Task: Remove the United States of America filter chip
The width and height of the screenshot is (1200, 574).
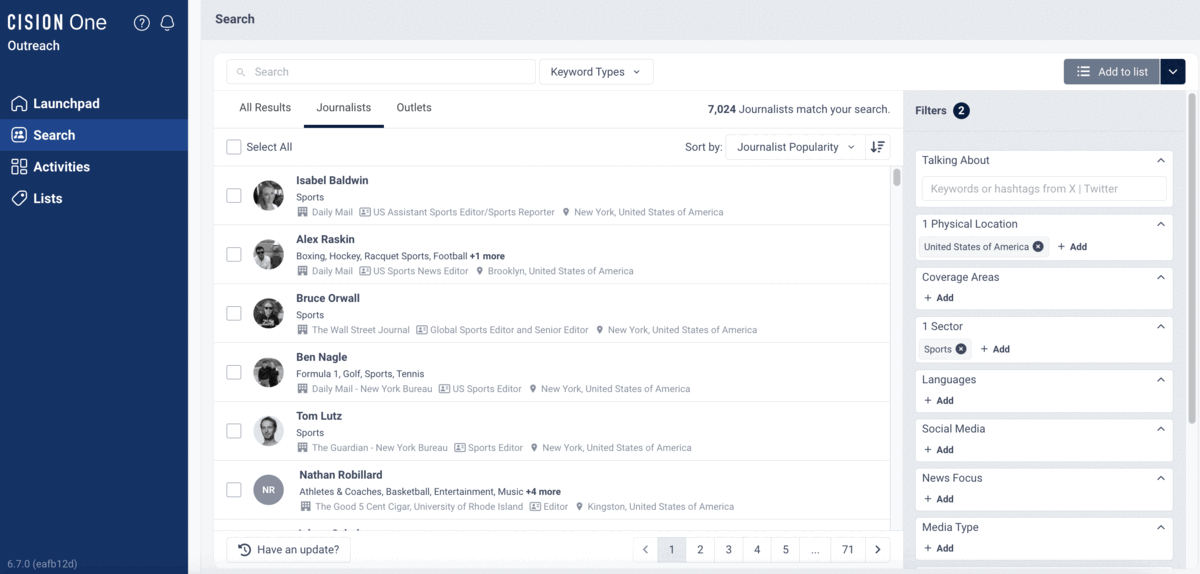Action: [x=1038, y=247]
